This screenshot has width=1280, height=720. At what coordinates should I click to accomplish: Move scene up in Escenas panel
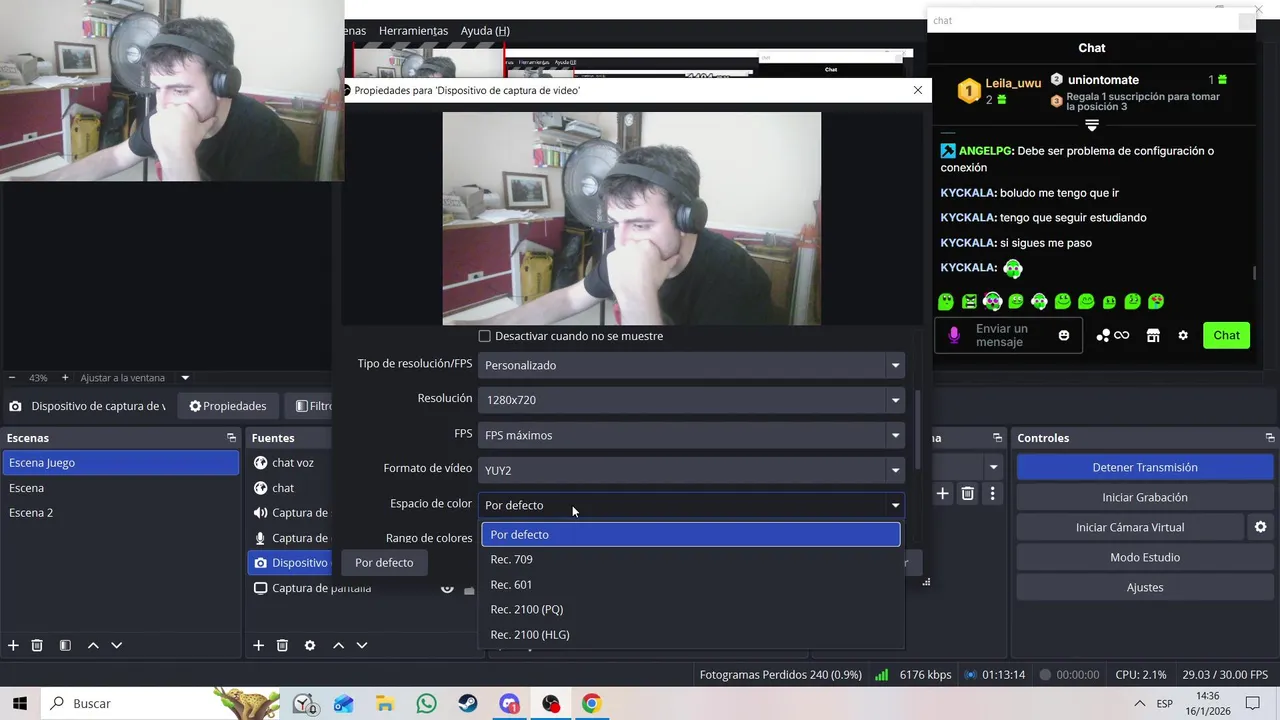[x=93, y=646]
